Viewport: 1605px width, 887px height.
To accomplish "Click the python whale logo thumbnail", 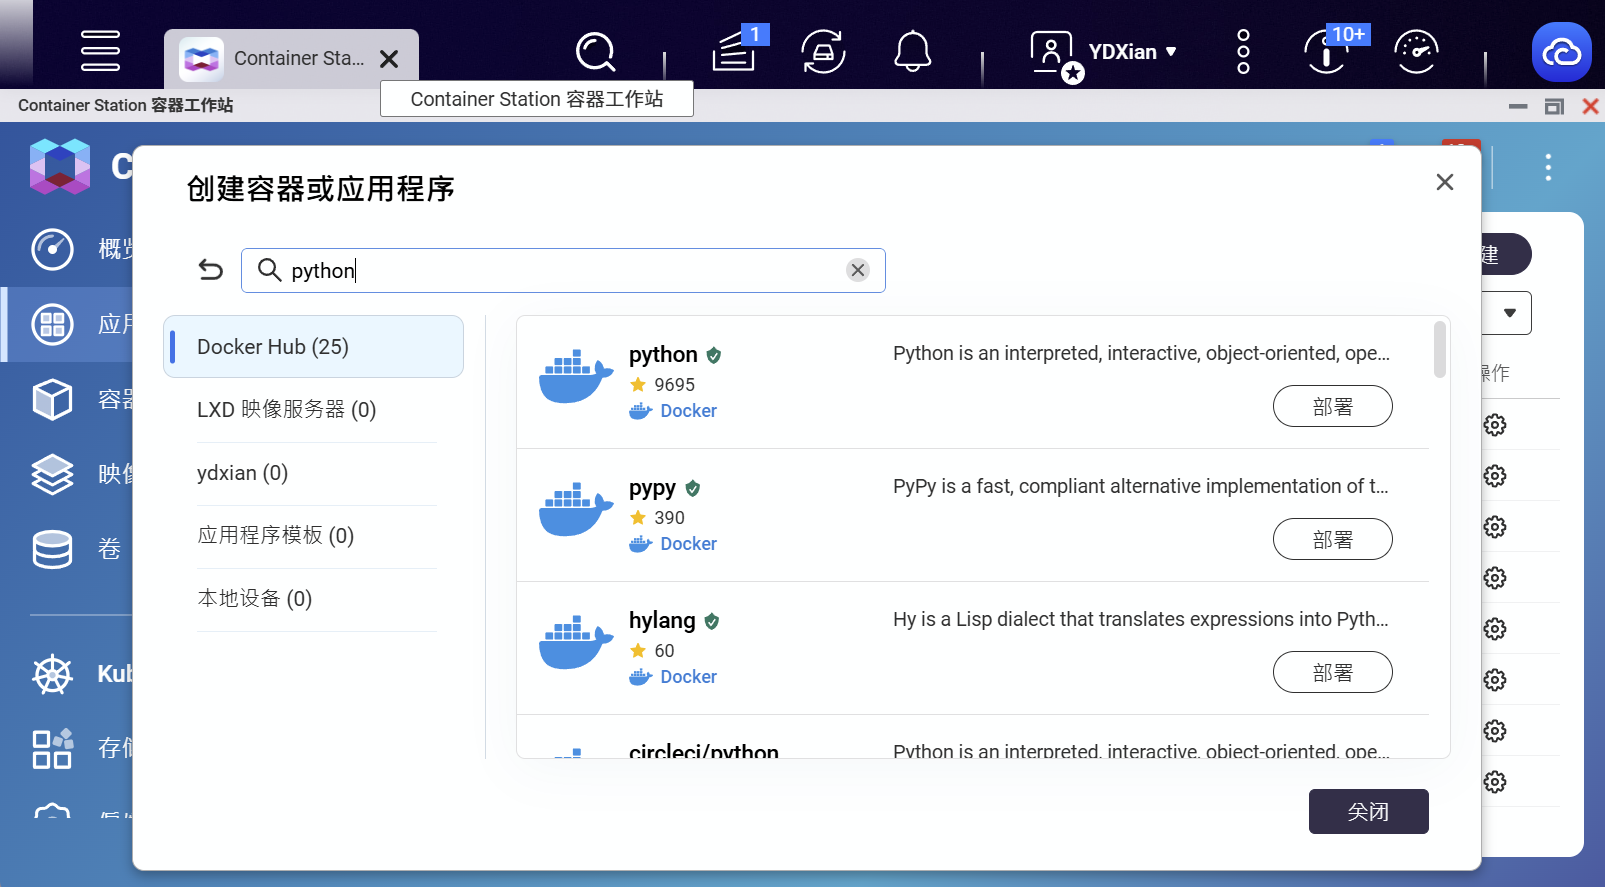I will click(x=576, y=377).
